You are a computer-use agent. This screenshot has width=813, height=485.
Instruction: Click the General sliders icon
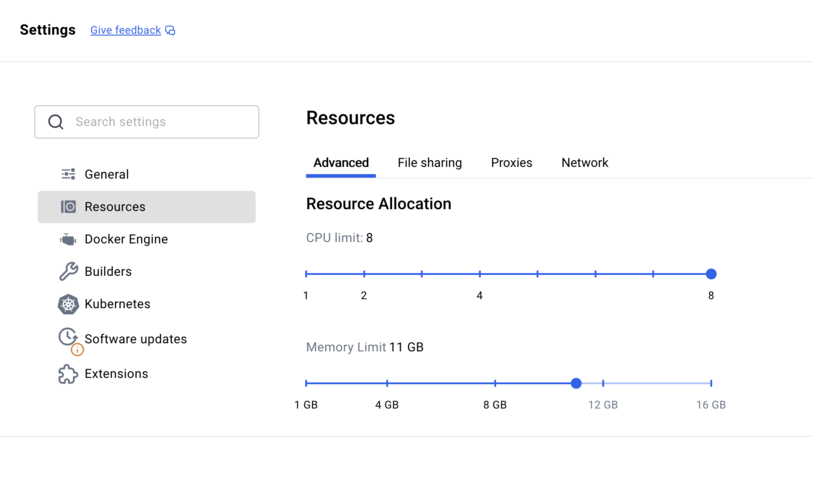68,174
